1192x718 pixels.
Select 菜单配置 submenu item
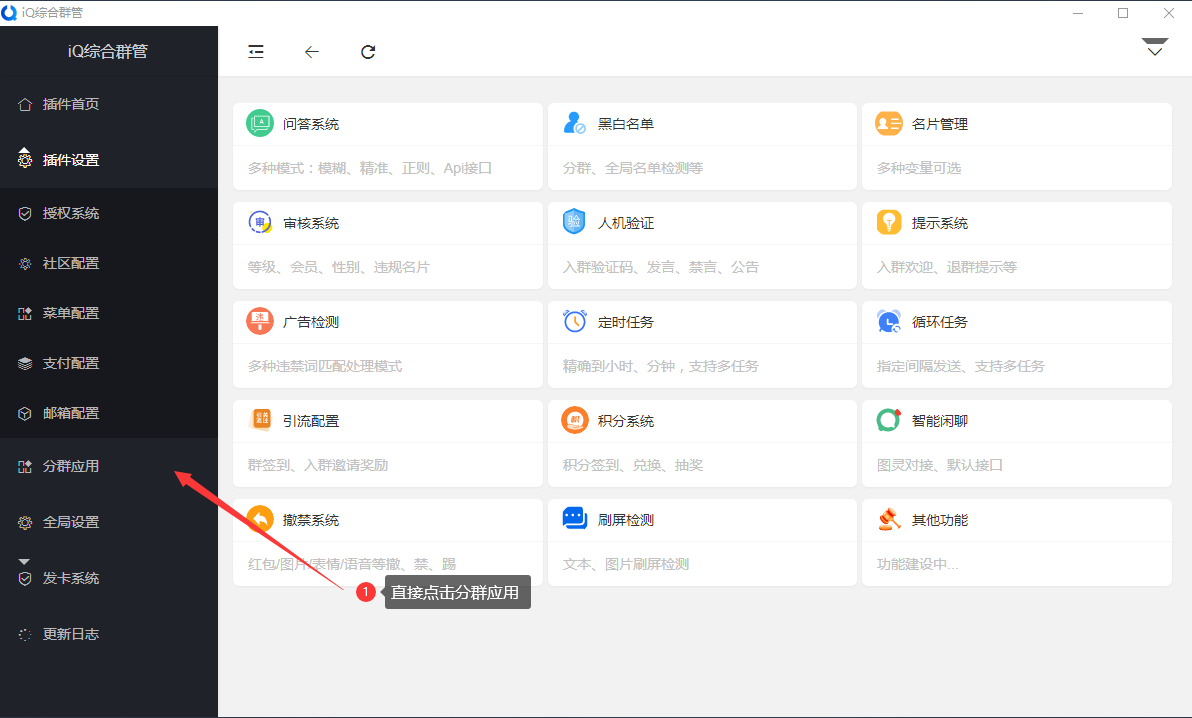pyautogui.click(x=109, y=313)
